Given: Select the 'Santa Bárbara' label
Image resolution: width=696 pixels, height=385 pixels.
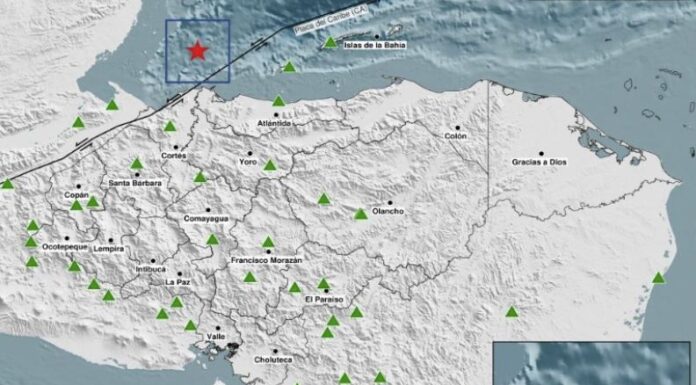Looking at the screenshot, I should 135,183.
